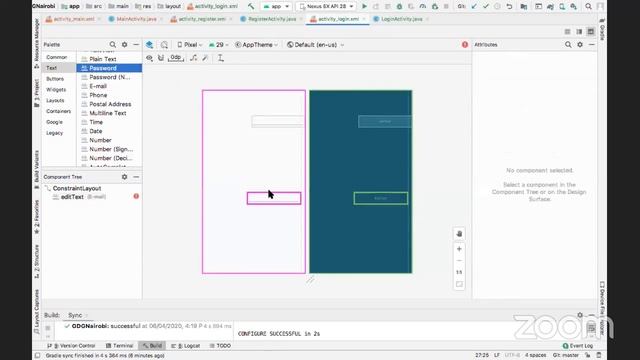The height and width of the screenshot is (360, 640).
Task: Open the Pixel device dropdown
Action: [x=190, y=45]
